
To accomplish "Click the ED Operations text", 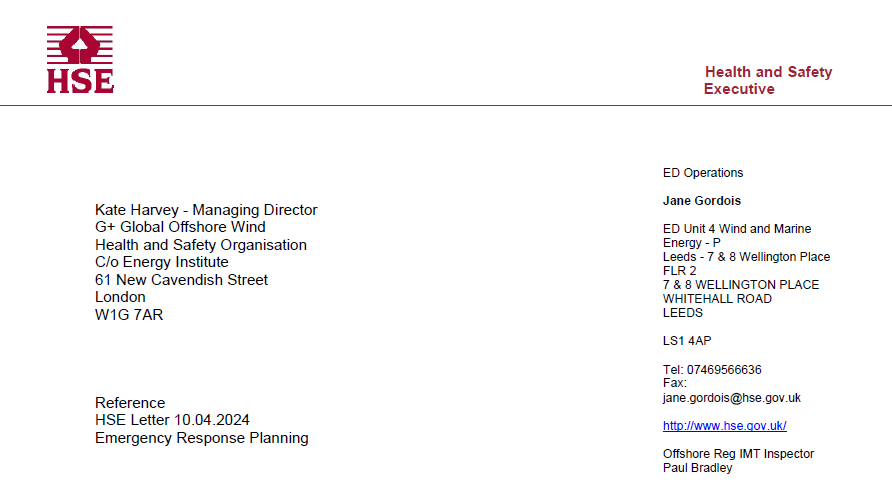I will [x=703, y=173].
